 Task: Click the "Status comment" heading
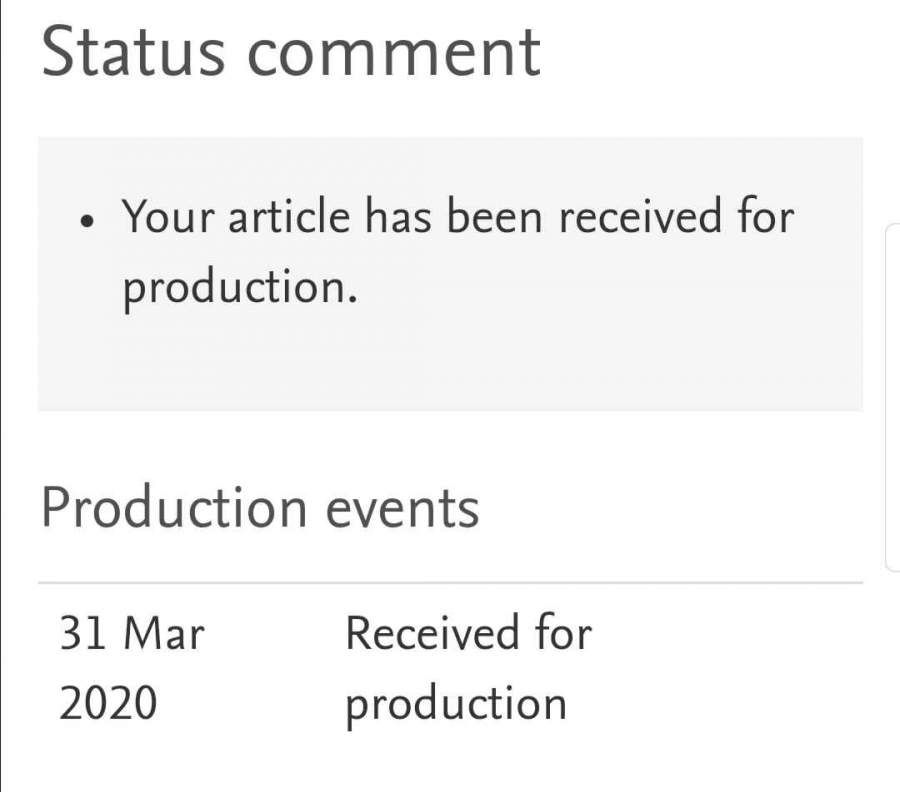click(290, 50)
